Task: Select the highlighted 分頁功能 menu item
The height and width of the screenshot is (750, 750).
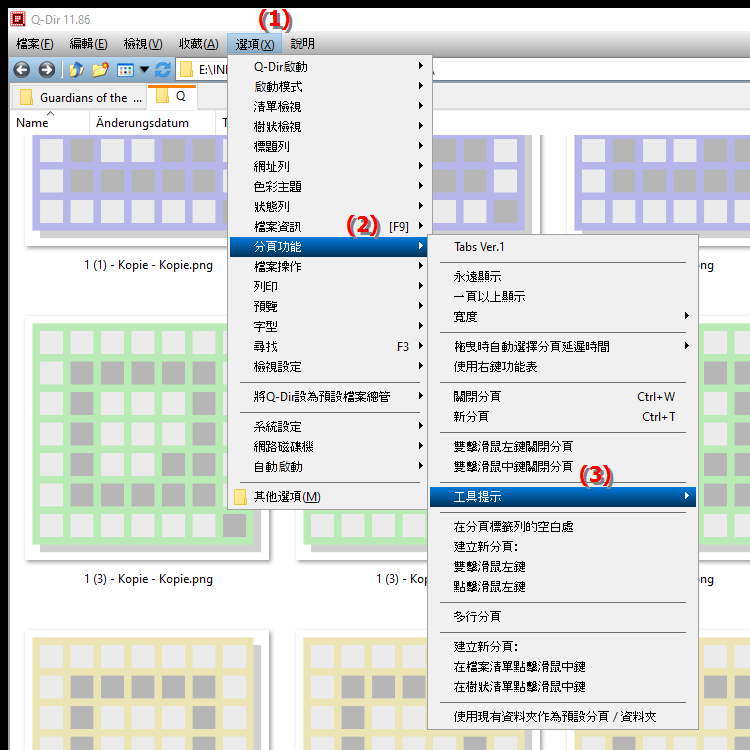Action: coord(330,247)
